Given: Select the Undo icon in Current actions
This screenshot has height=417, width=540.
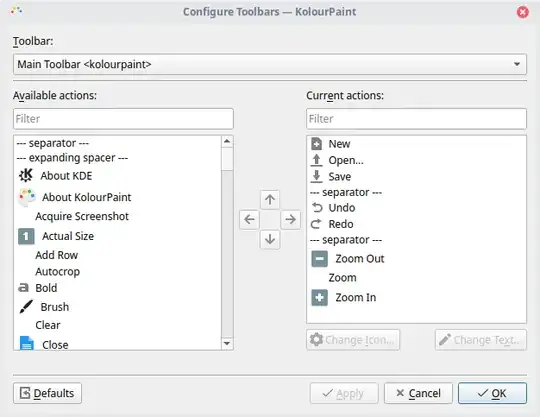Looking at the screenshot, I should point(317,208).
